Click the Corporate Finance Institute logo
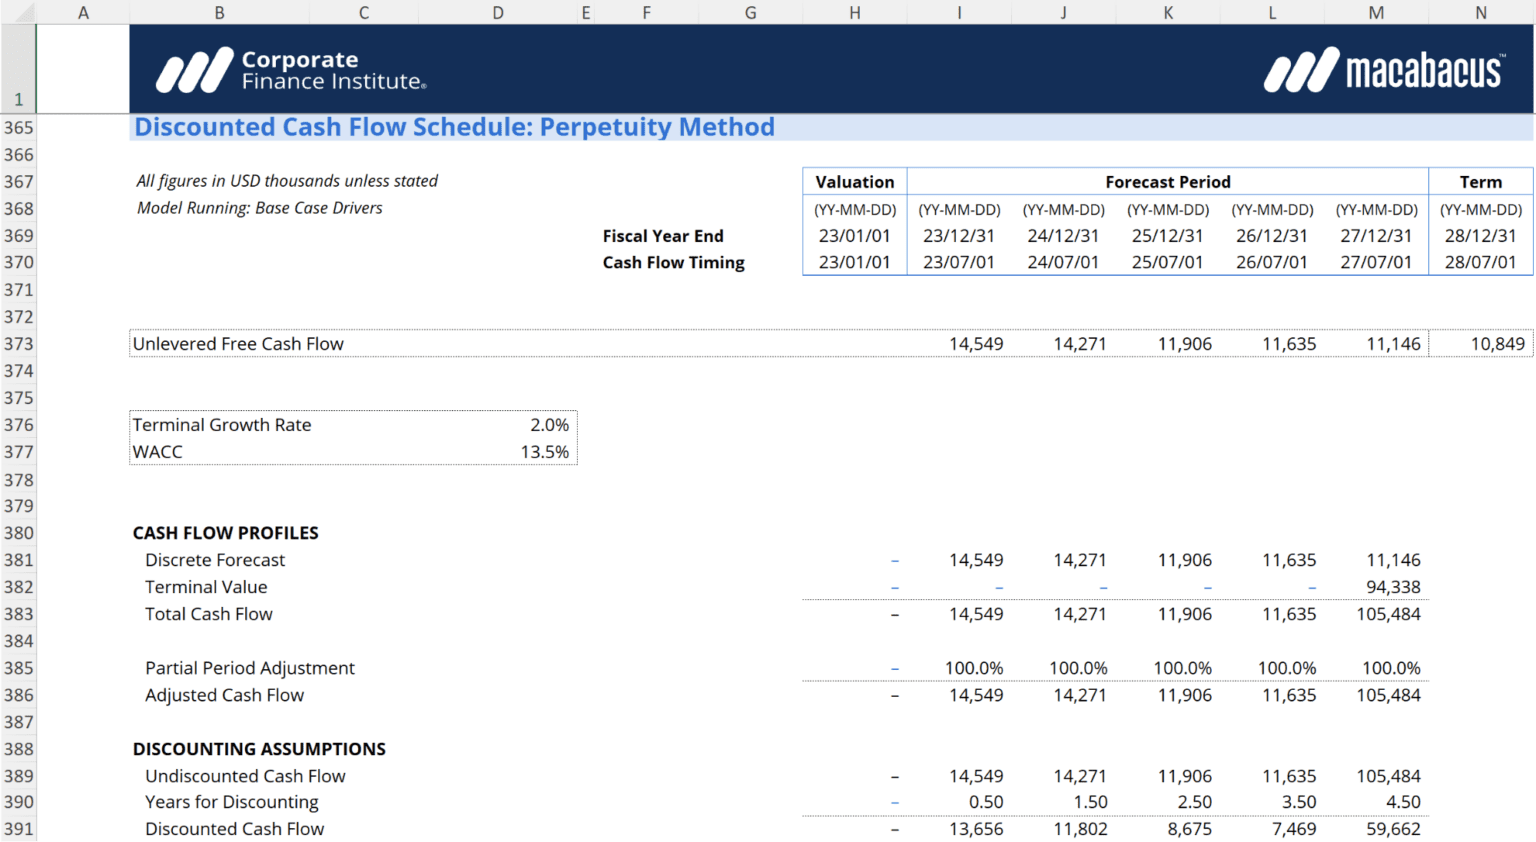 coord(291,69)
